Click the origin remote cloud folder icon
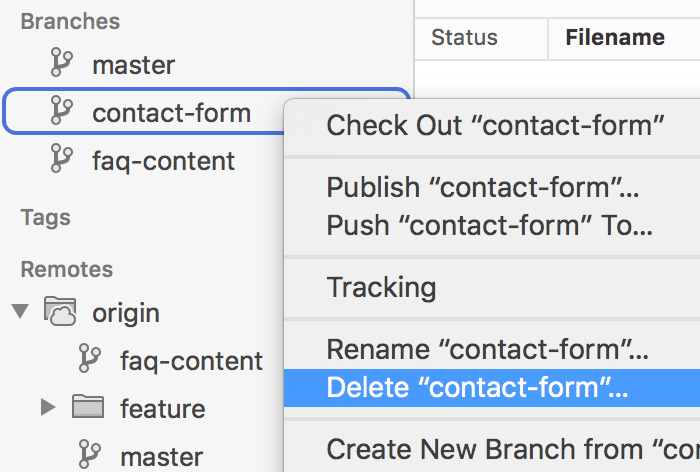This screenshot has height=472, width=700. 61,312
